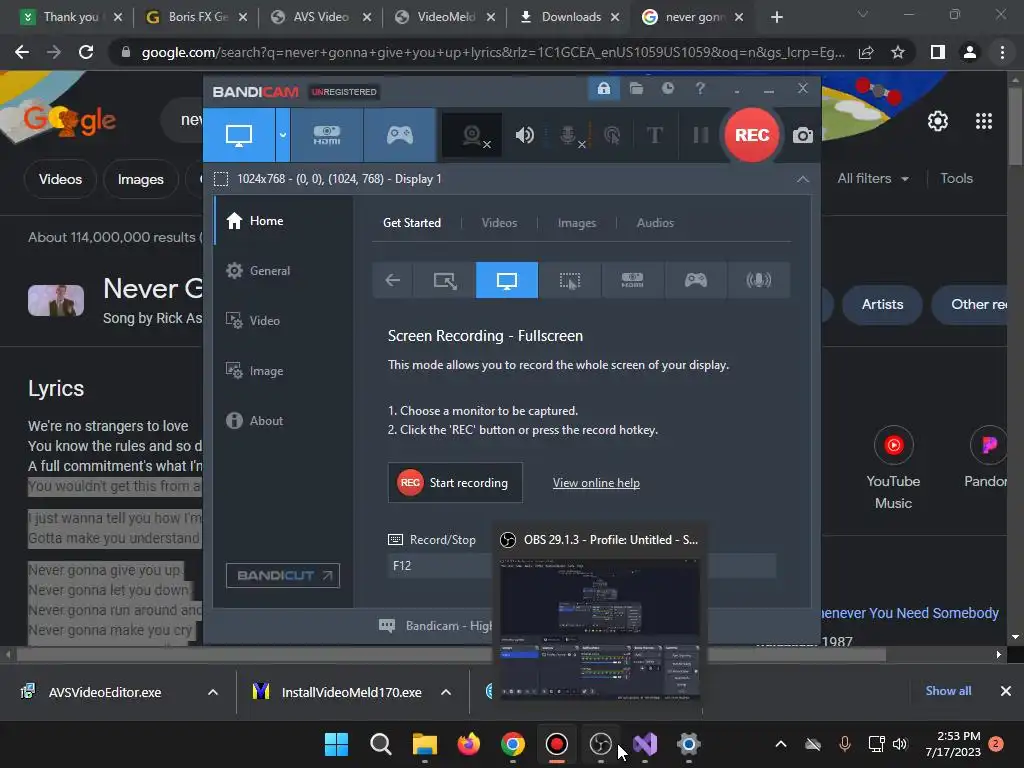The image size is (1024, 768).
Task: Open the View online help link
Action: click(x=596, y=483)
